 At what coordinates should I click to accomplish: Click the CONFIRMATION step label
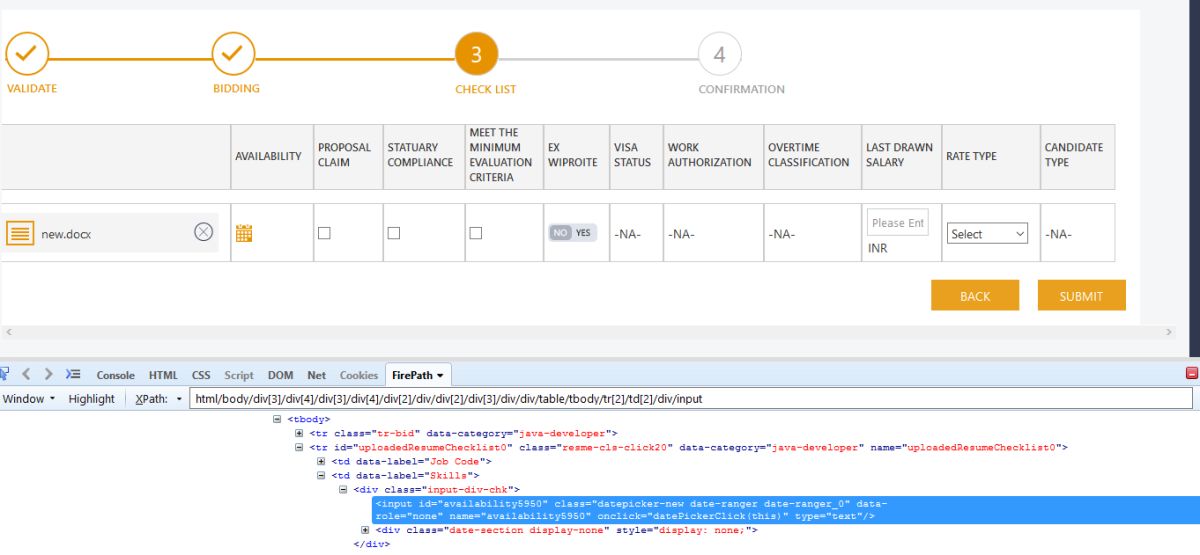741,89
